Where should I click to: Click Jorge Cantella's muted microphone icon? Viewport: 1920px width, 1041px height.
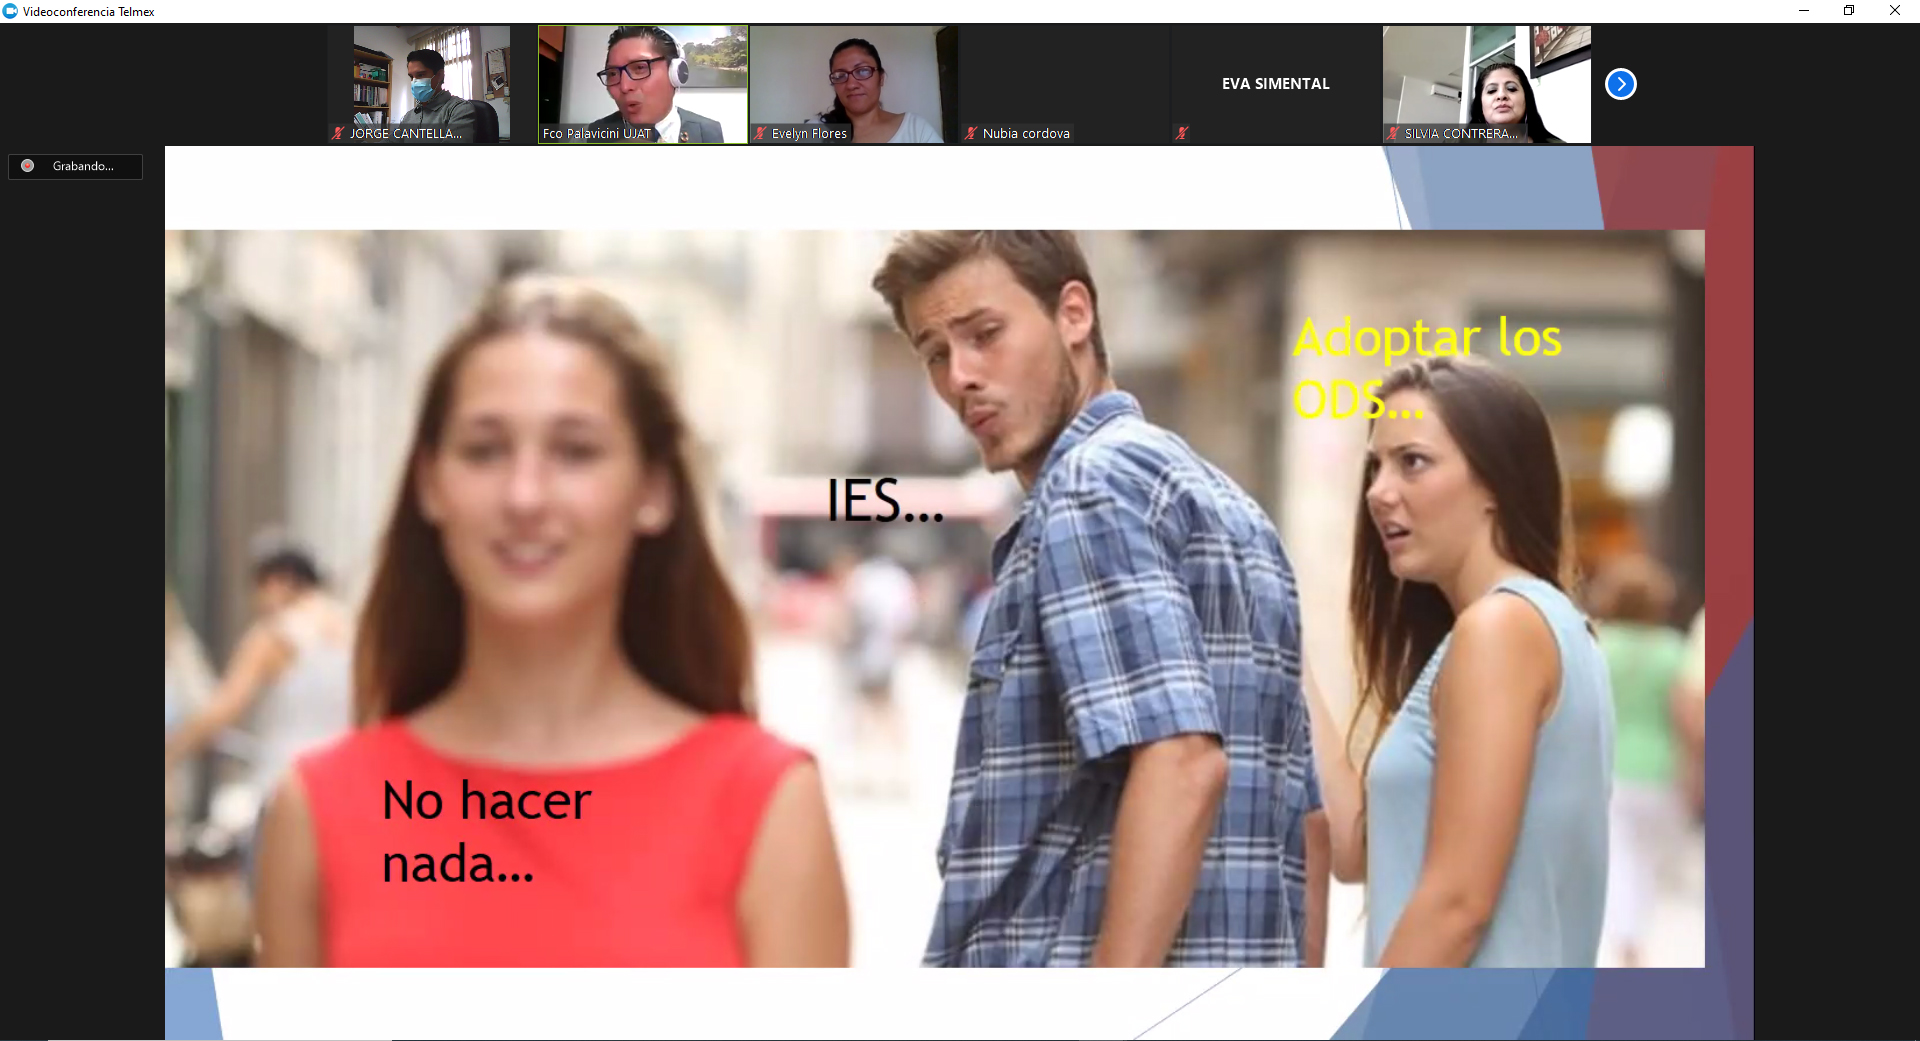[338, 133]
